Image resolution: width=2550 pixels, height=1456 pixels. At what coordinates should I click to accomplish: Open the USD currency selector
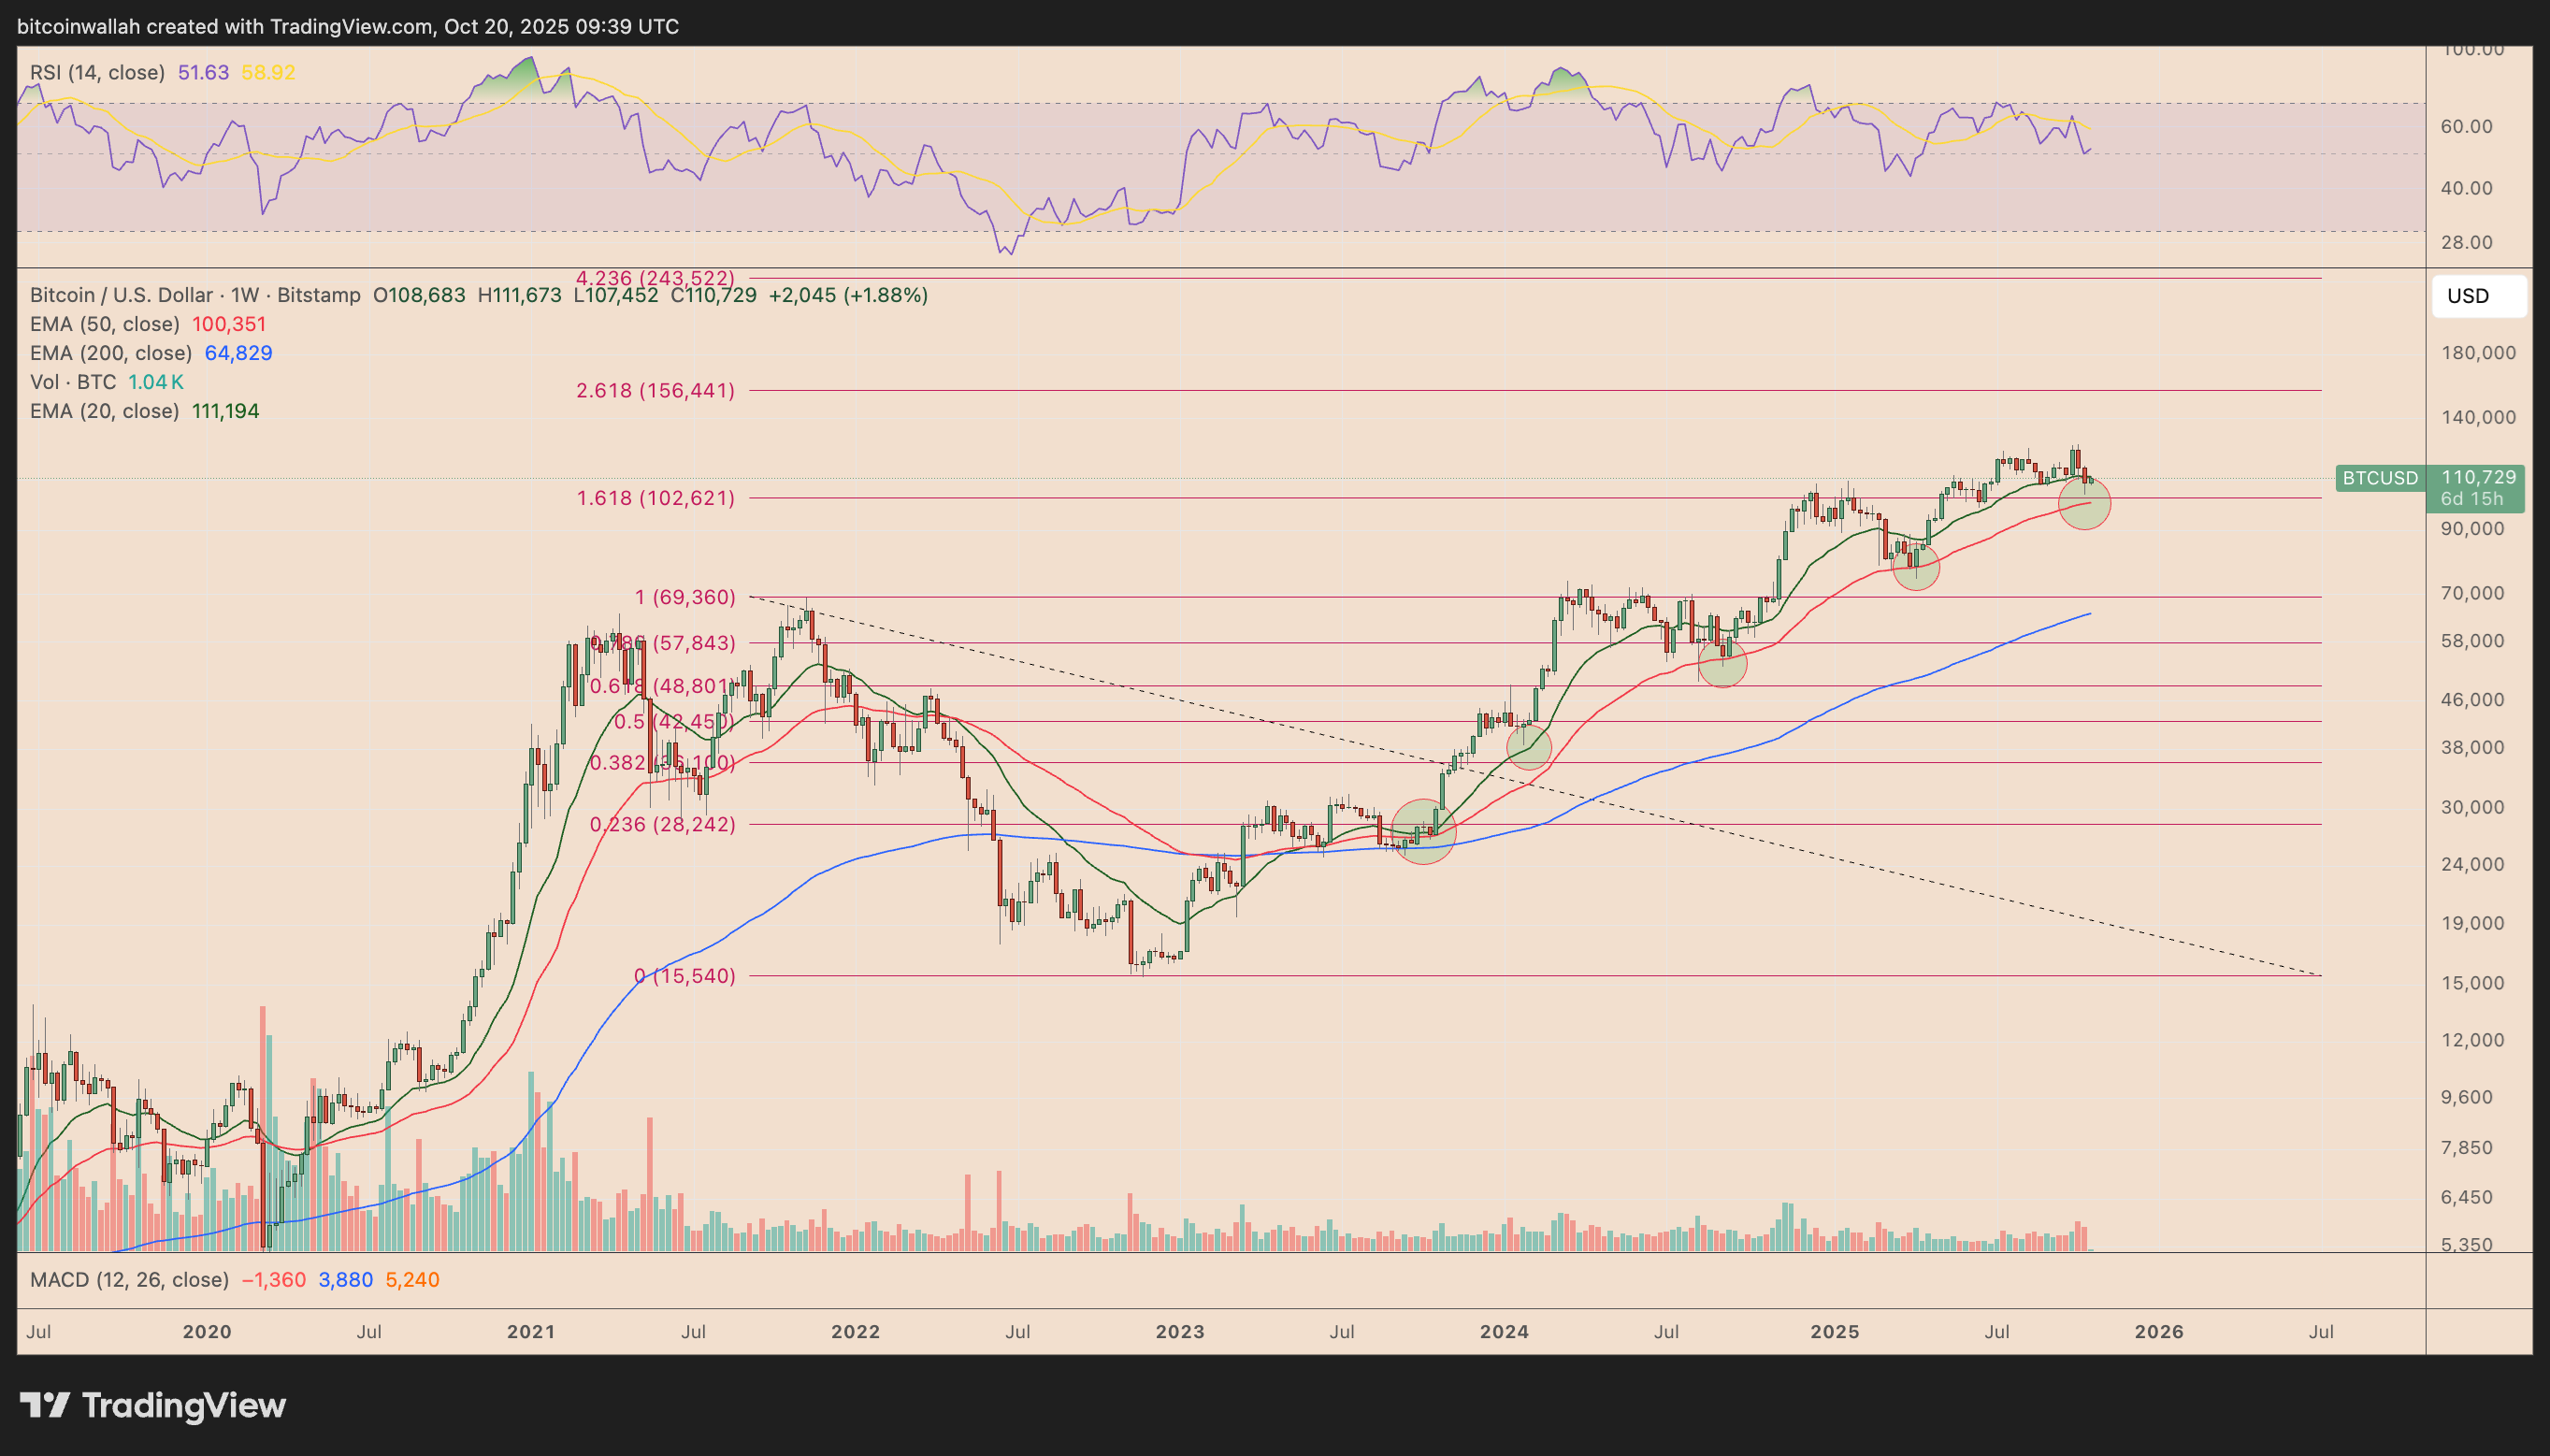pyautogui.click(x=2478, y=296)
